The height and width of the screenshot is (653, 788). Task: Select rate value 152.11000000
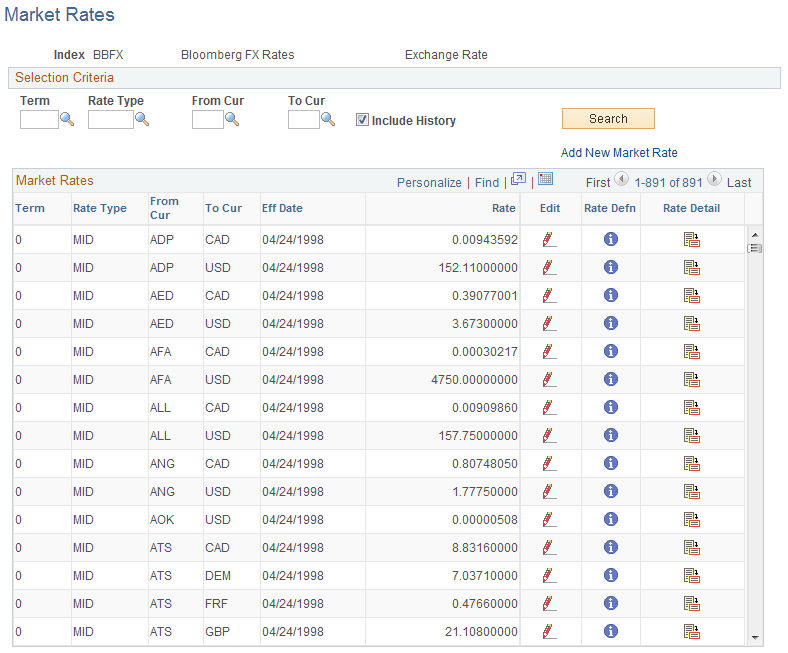(x=478, y=268)
